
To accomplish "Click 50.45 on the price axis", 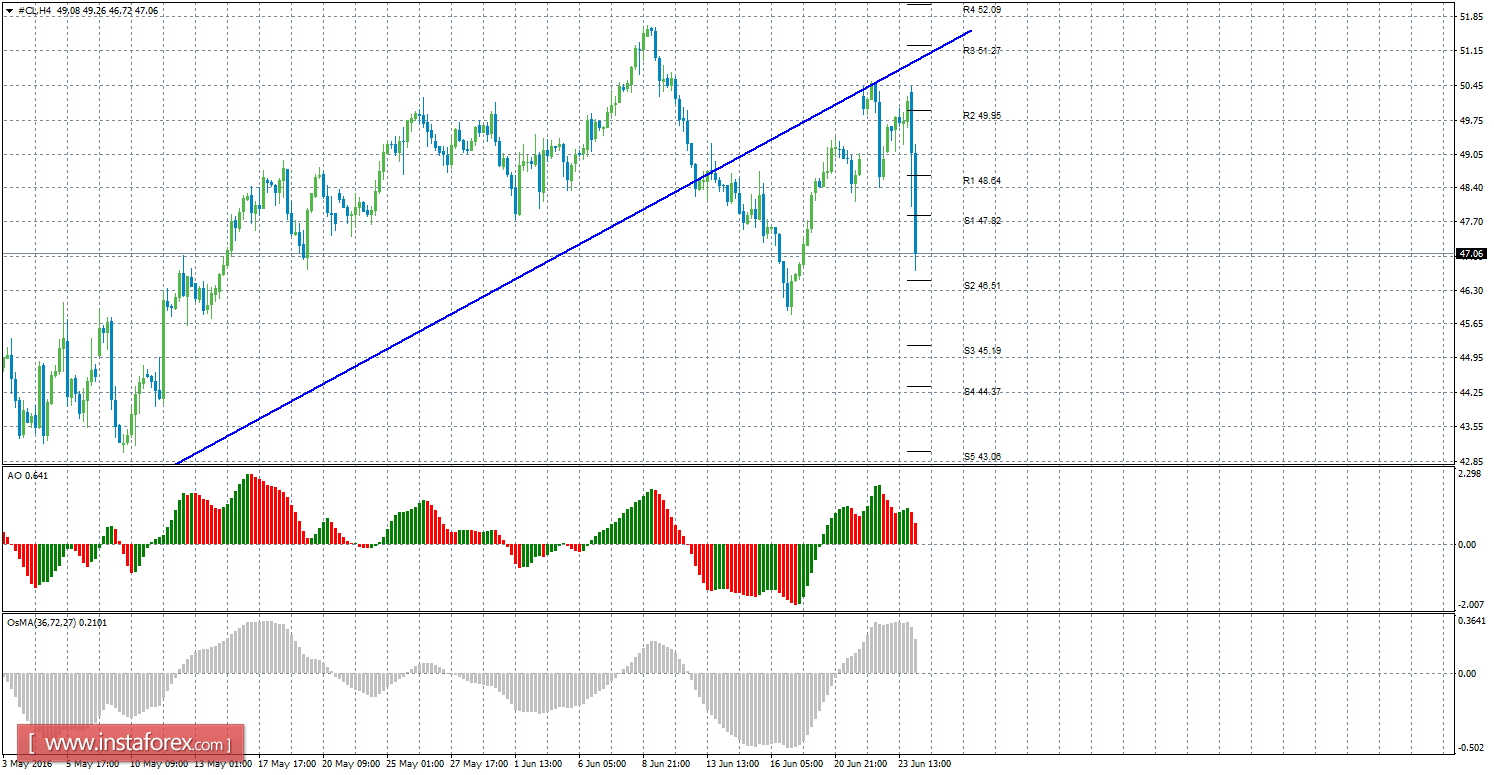I will coord(1471,86).
